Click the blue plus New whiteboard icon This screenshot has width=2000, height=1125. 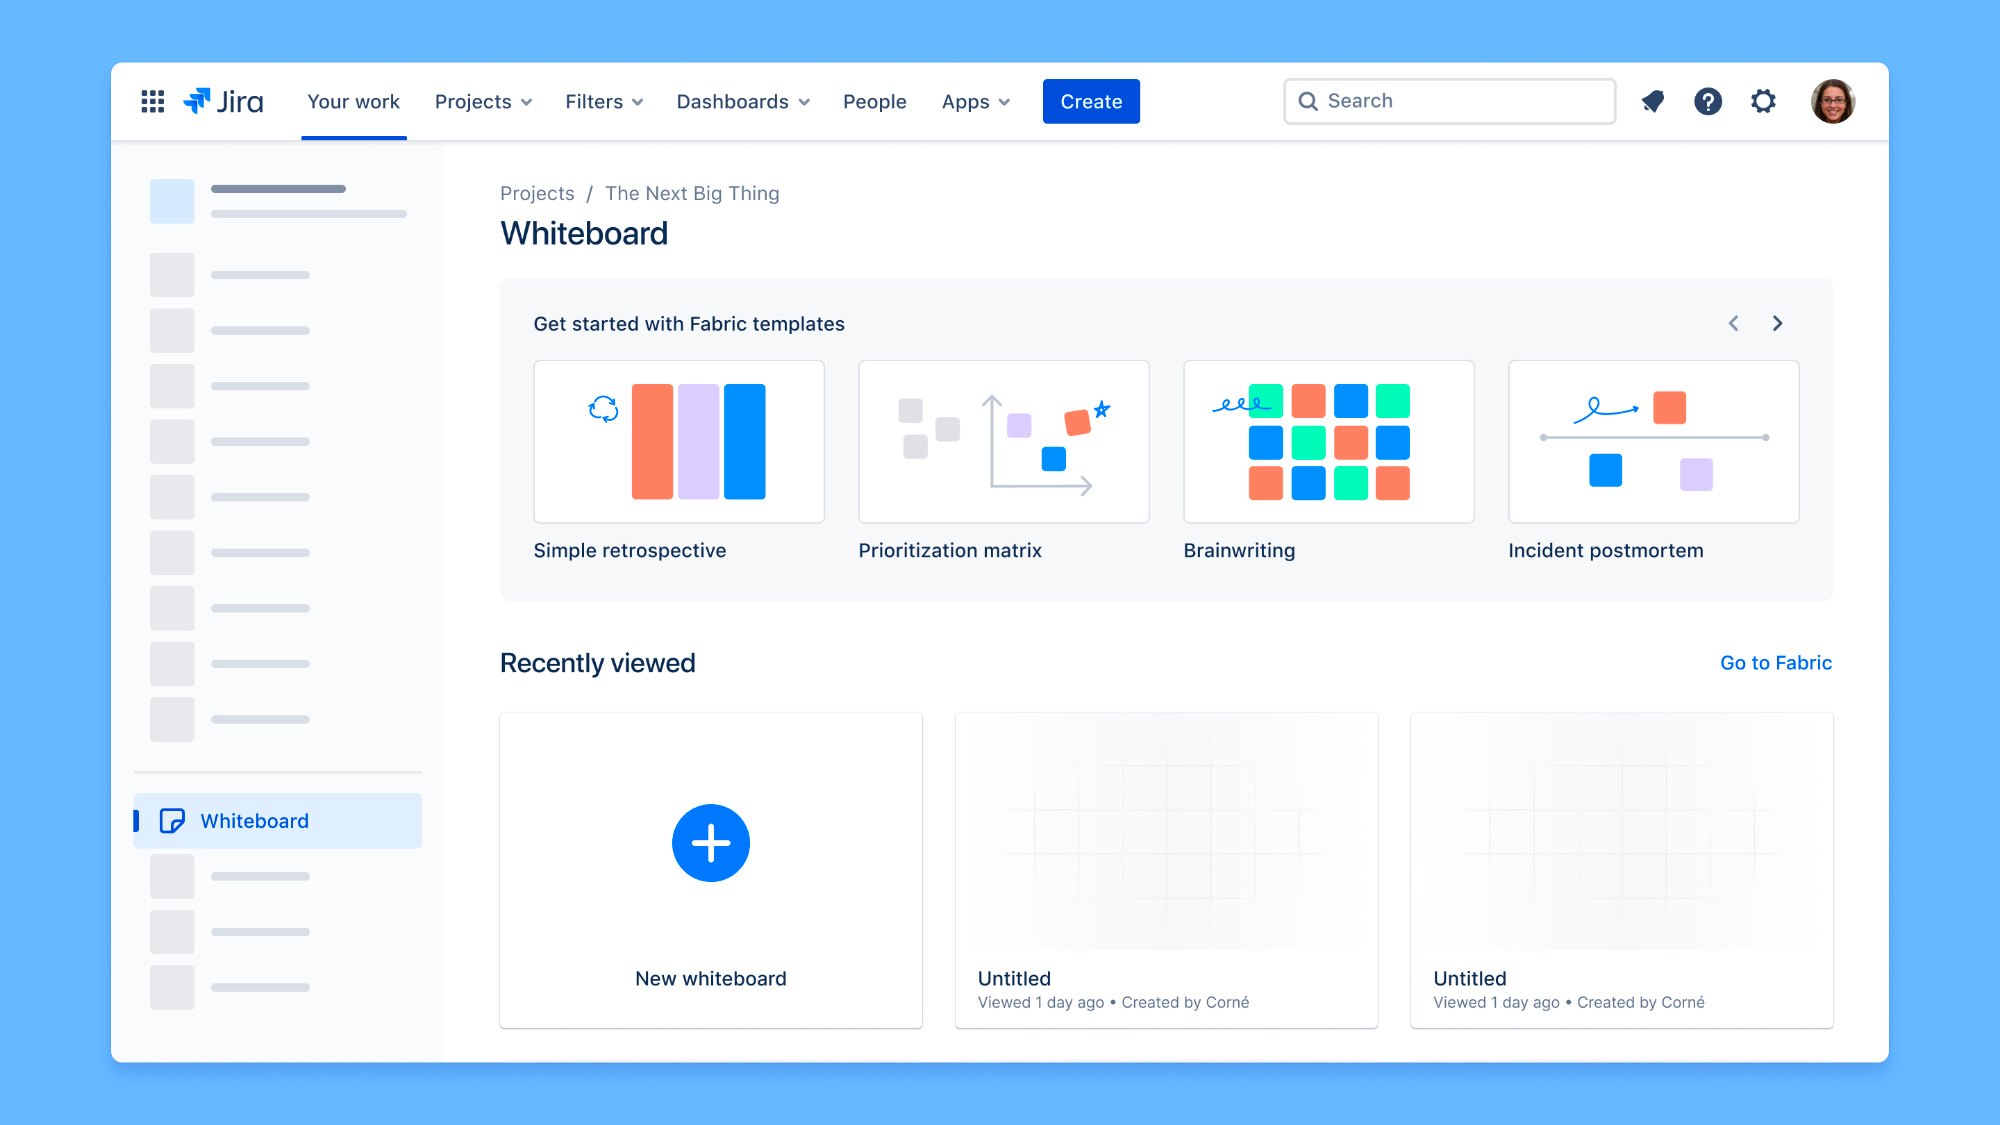pyautogui.click(x=711, y=843)
